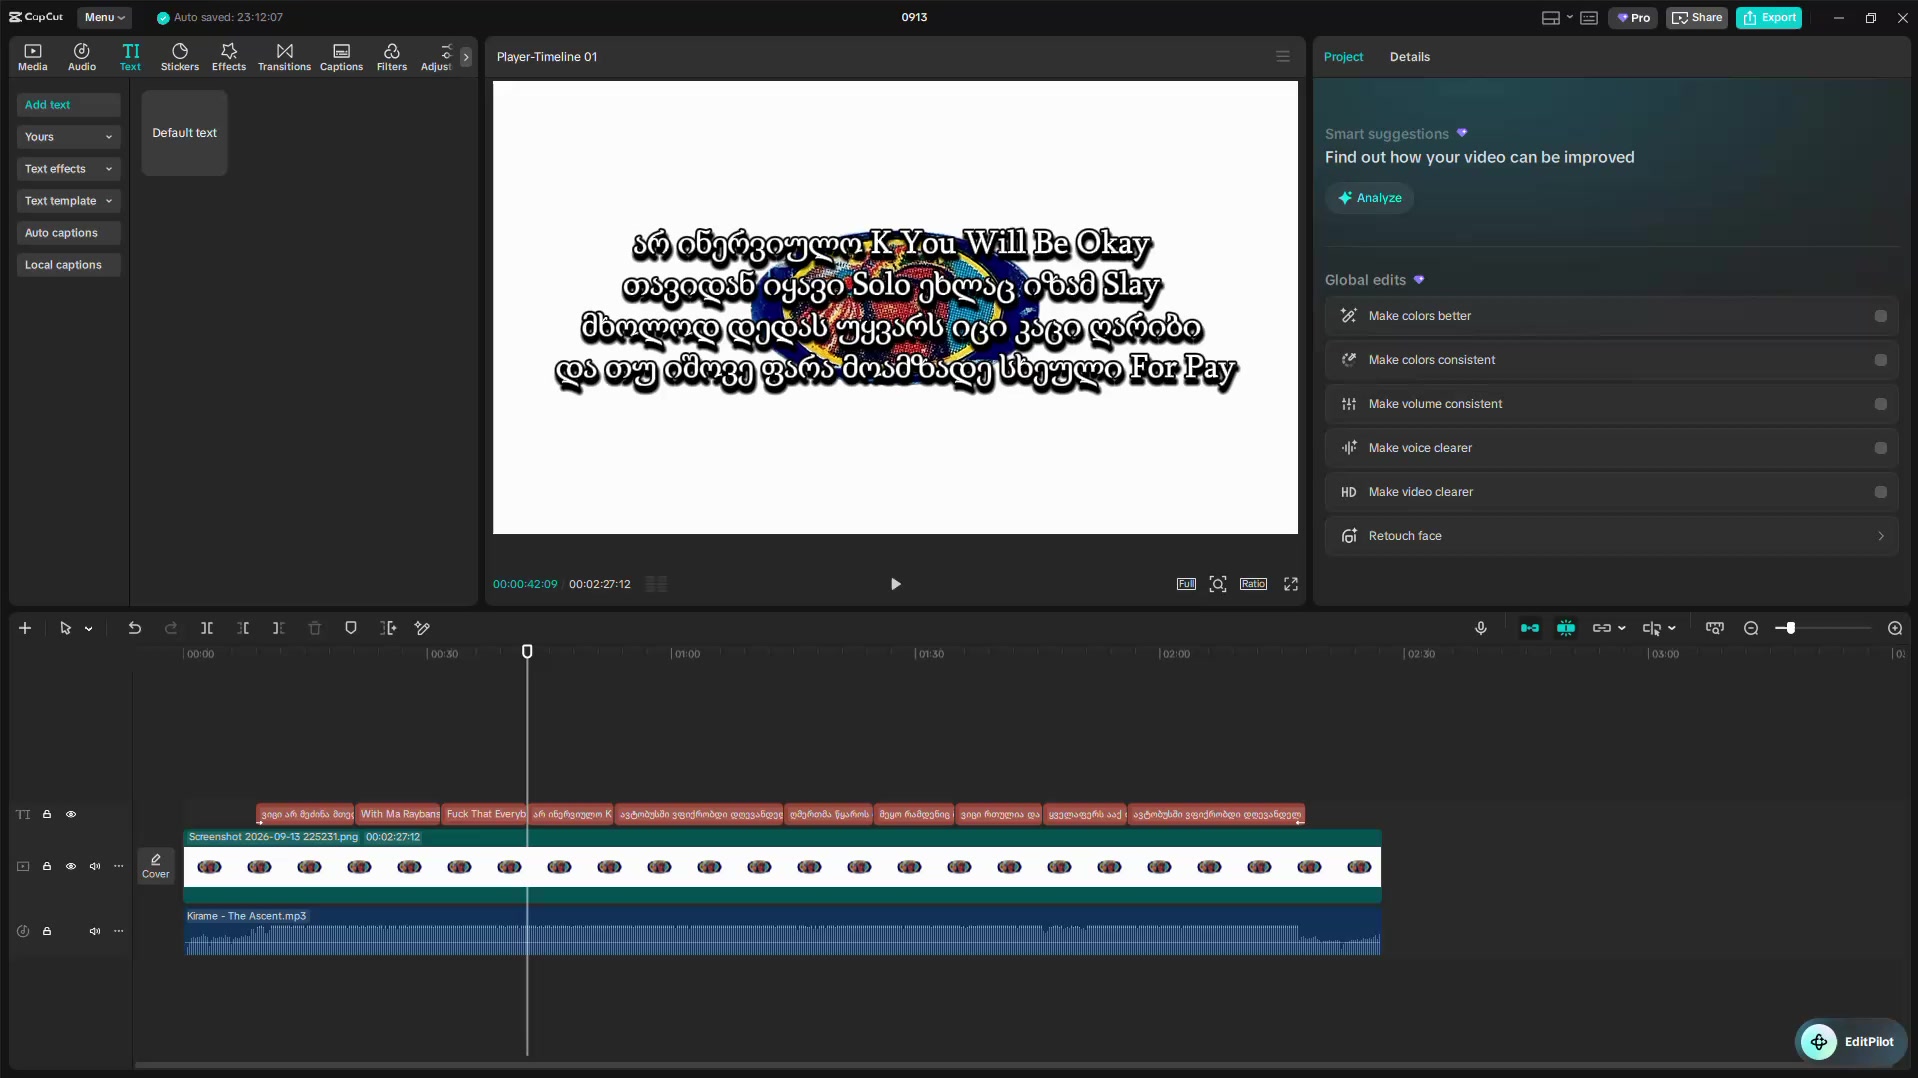This screenshot has width=1918, height=1078.
Task: Click the Undo arrow in timeline toolbar
Action: coord(135,628)
